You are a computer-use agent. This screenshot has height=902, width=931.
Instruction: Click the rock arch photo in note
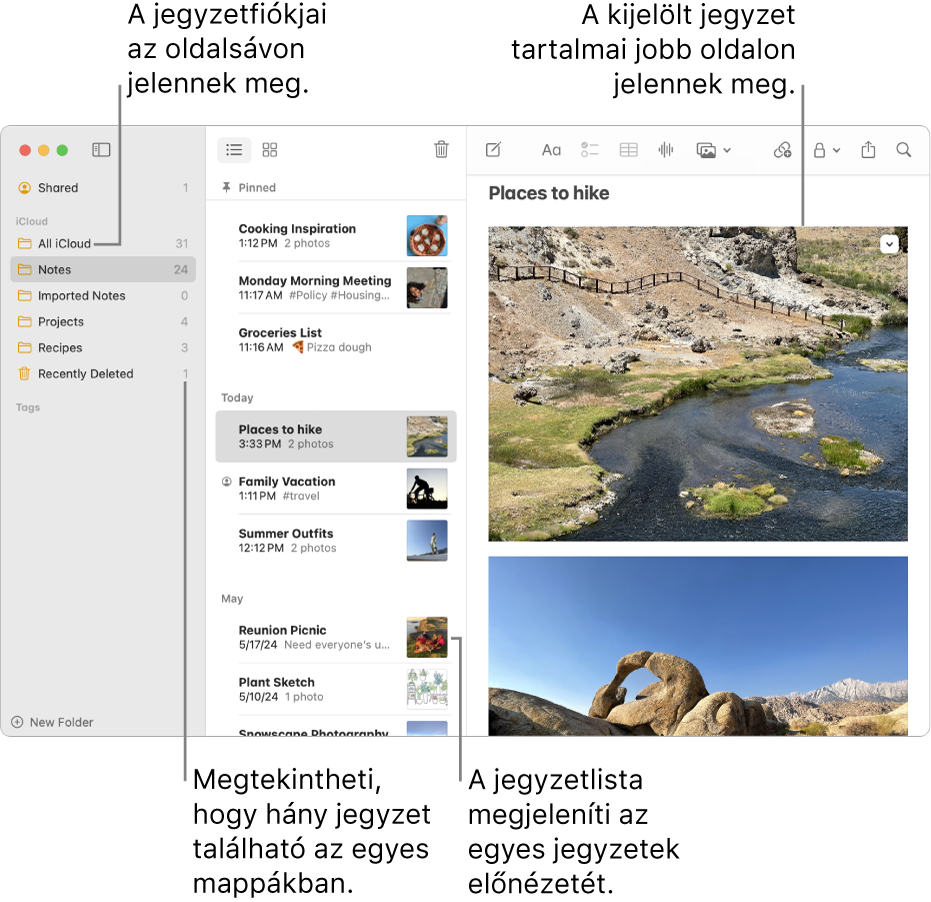pos(698,646)
